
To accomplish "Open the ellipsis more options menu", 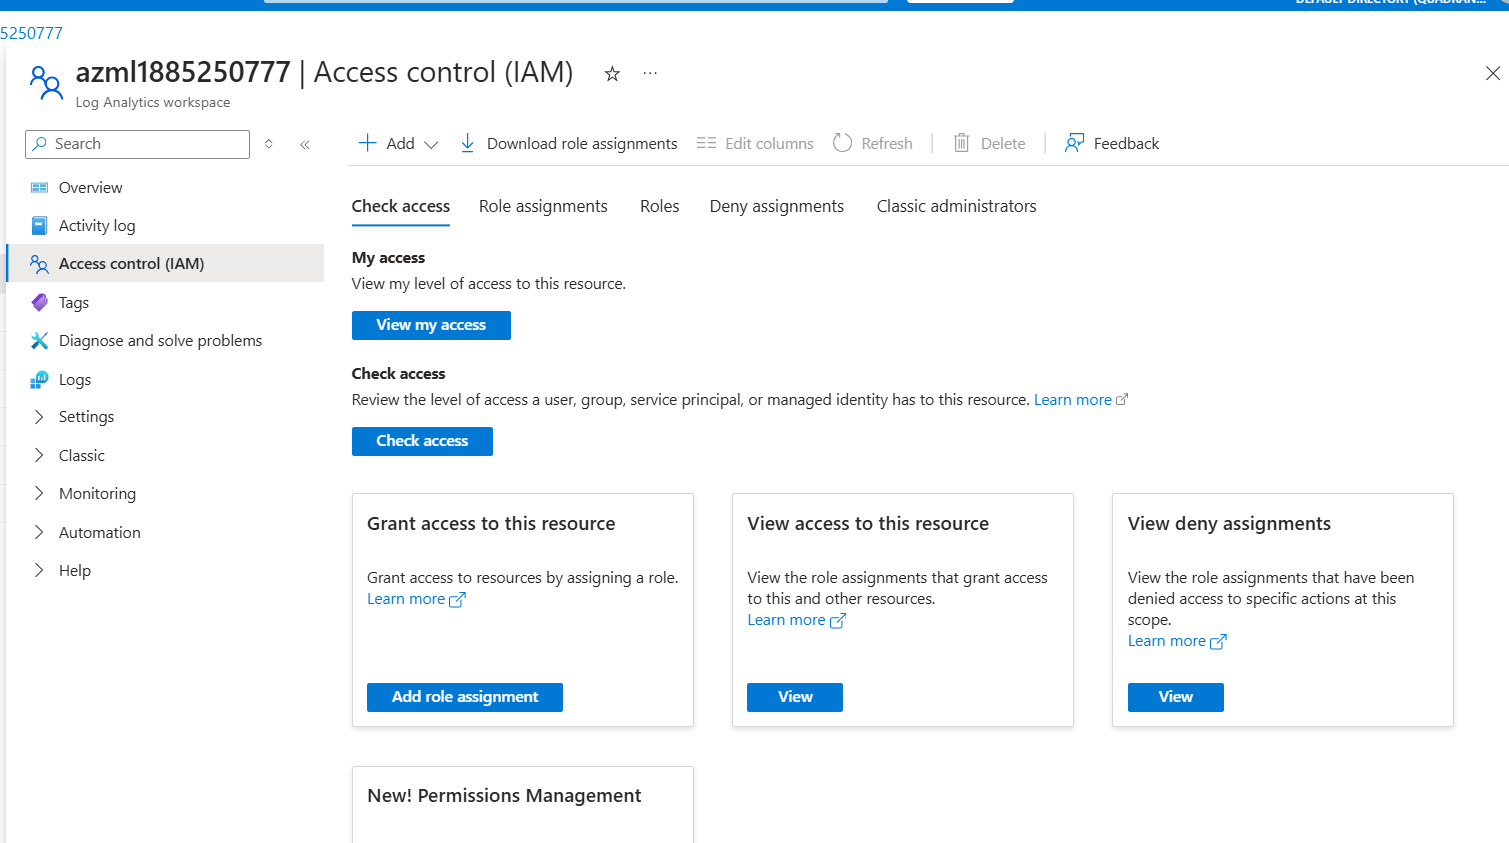I will click(x=650, y=73).
